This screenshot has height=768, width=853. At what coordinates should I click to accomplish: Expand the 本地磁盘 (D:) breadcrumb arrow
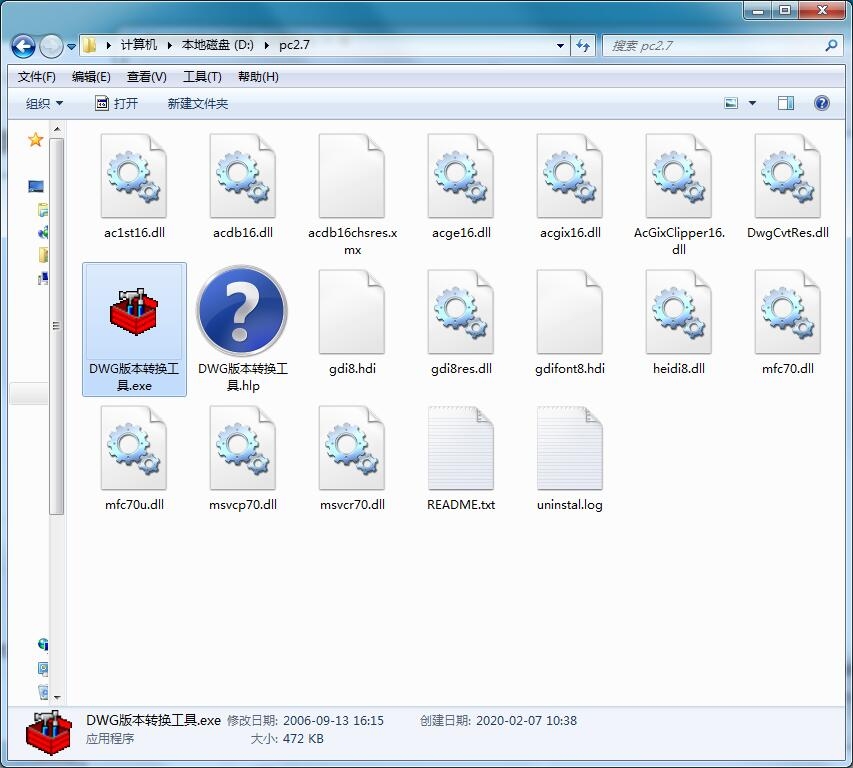click(x=267, y=45)
